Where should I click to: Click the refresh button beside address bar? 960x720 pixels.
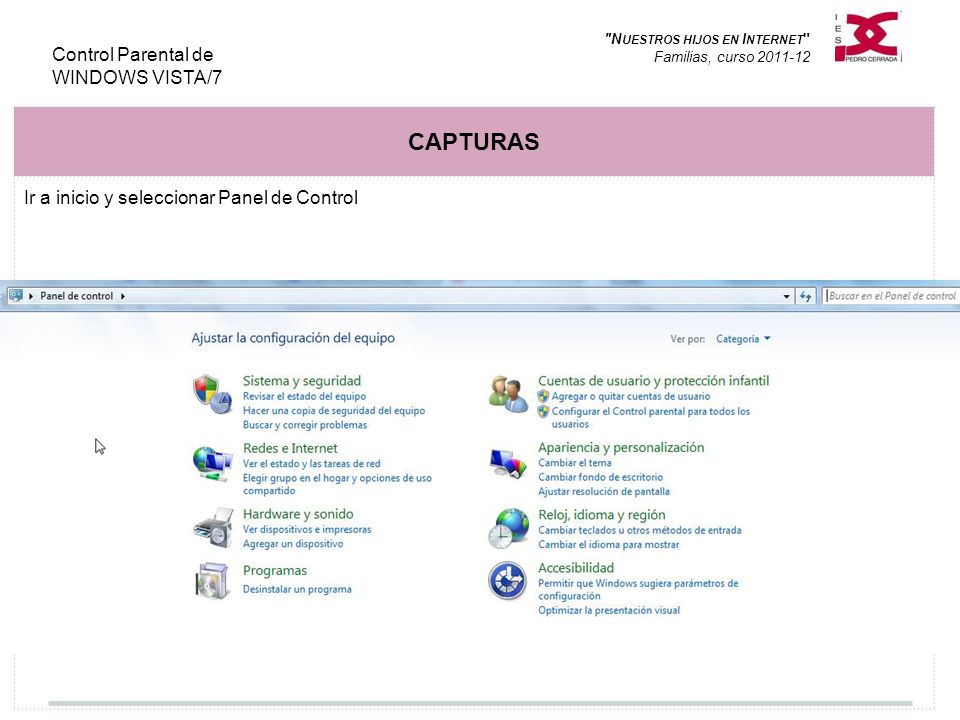(806, 296)
